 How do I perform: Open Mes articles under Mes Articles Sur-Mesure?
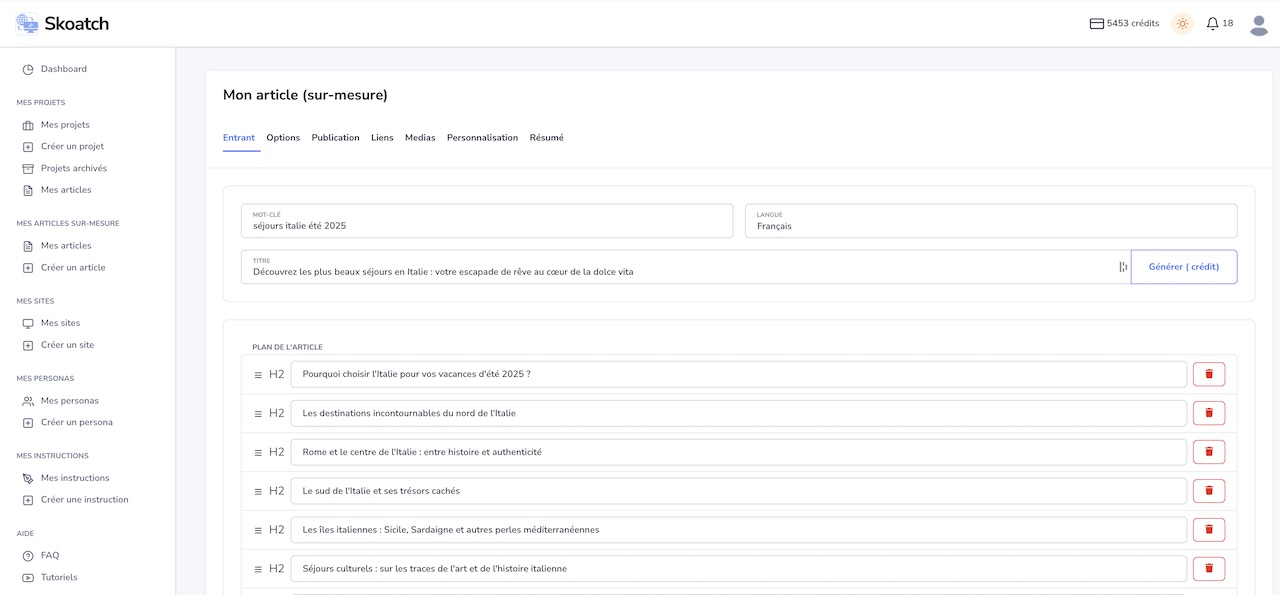(66, 246)
